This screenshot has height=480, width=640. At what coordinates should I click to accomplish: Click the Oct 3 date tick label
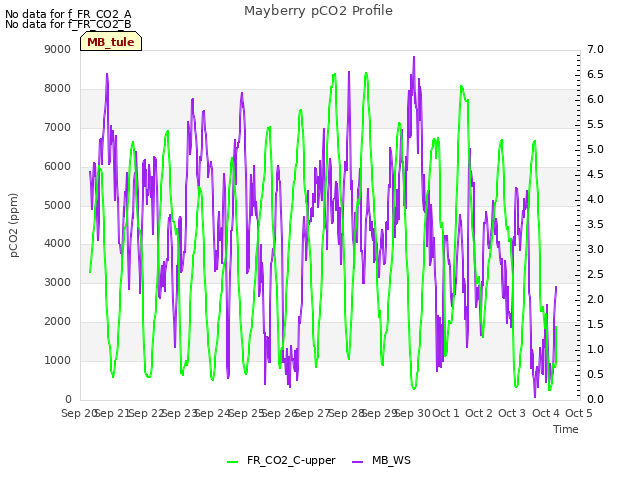tap(512, 413)
